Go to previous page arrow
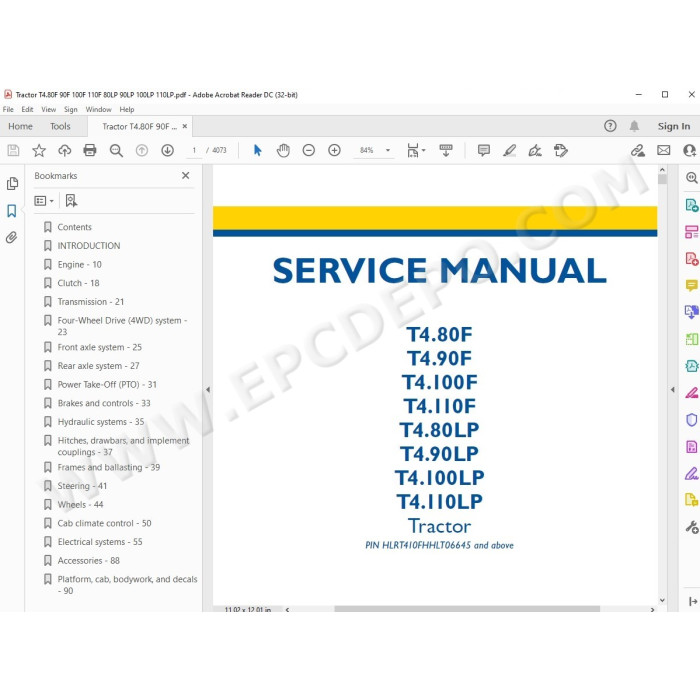This screenshot has width=700, height=700. pos(142,150)
